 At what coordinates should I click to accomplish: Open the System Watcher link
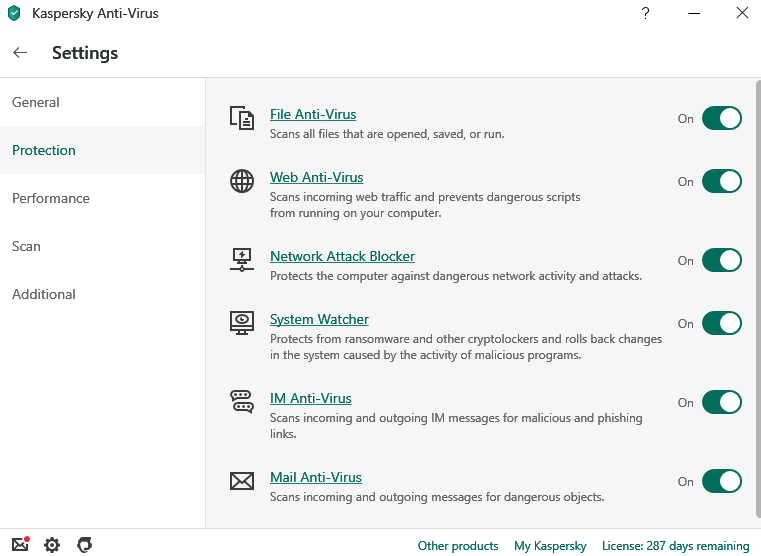point(319,320)
